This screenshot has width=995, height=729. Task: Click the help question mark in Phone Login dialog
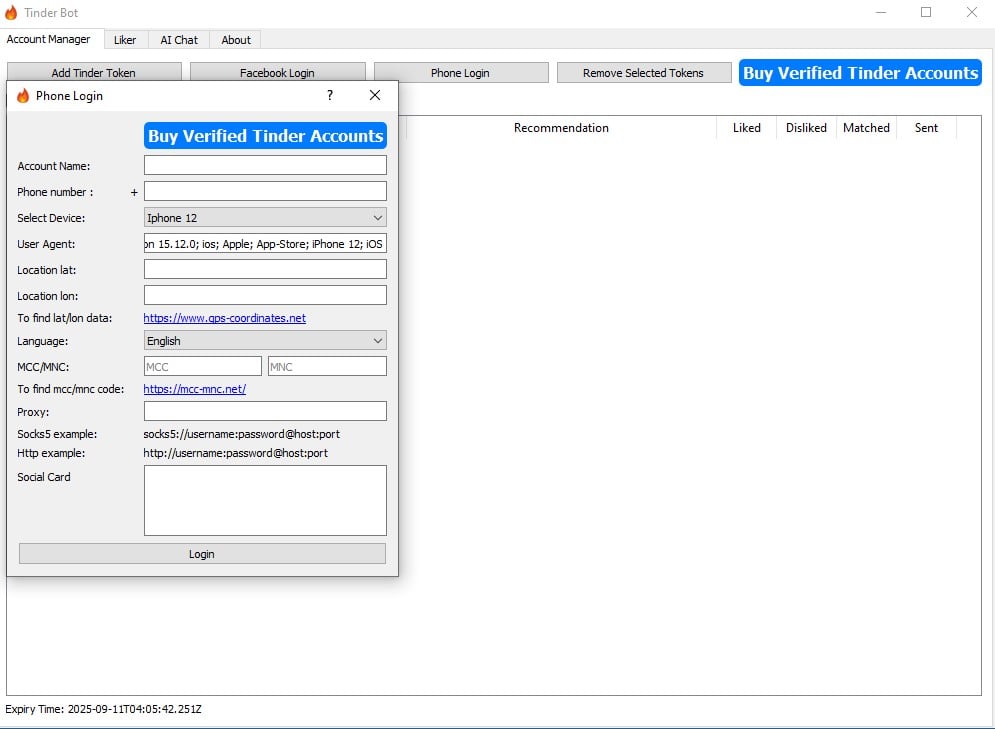(330, 95)
